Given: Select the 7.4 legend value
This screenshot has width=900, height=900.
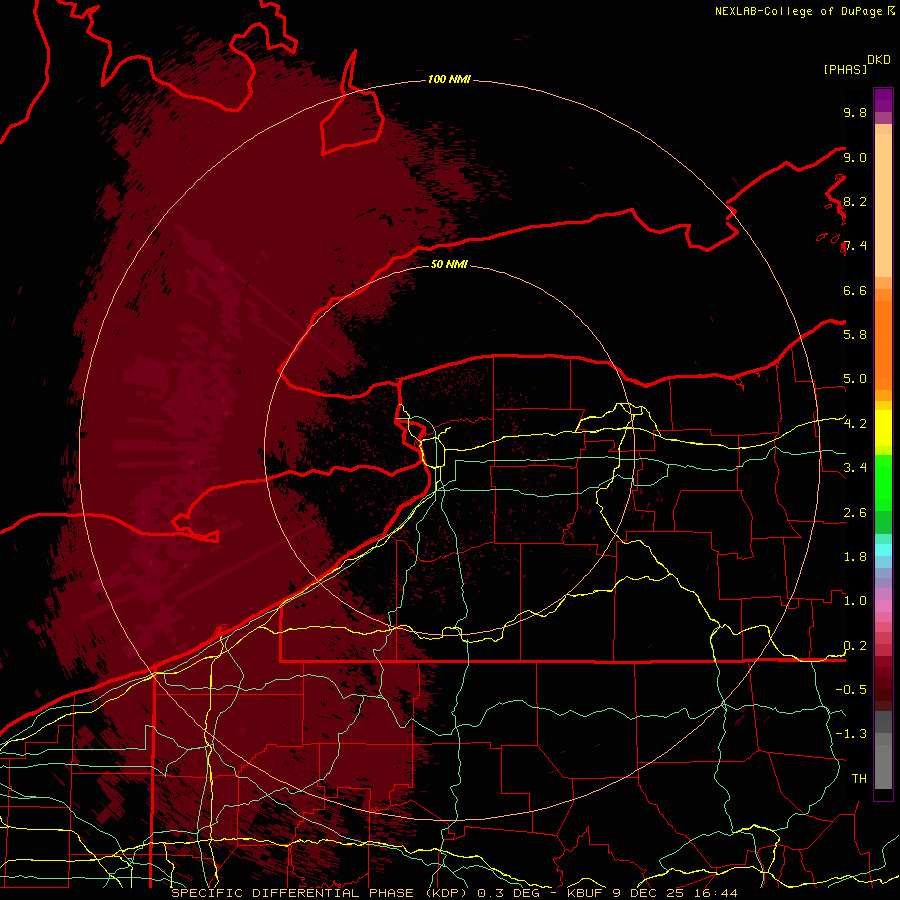Looking at the screenshot, I should pyautogui.click(x=855, y=246).
